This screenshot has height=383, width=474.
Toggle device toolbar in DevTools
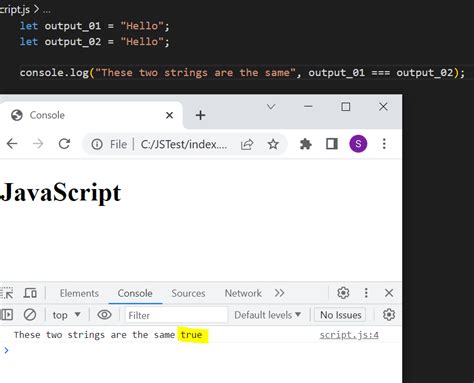pos(30,293)
